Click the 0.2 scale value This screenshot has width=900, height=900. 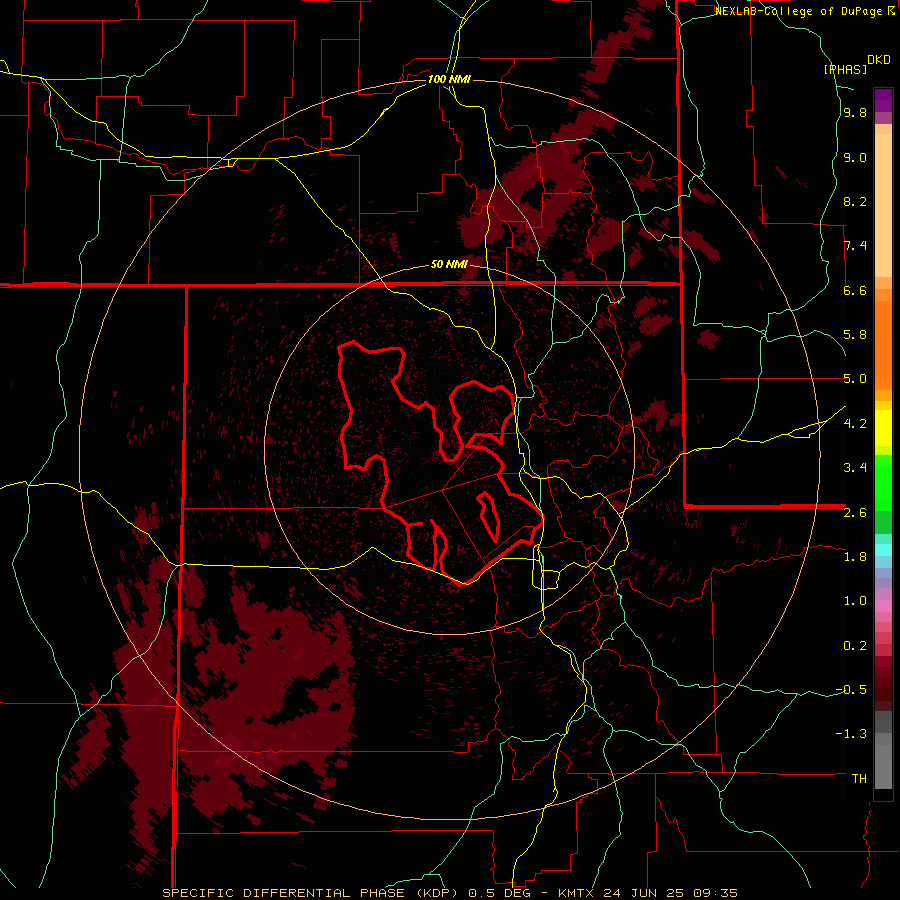(x=855, y=646)
